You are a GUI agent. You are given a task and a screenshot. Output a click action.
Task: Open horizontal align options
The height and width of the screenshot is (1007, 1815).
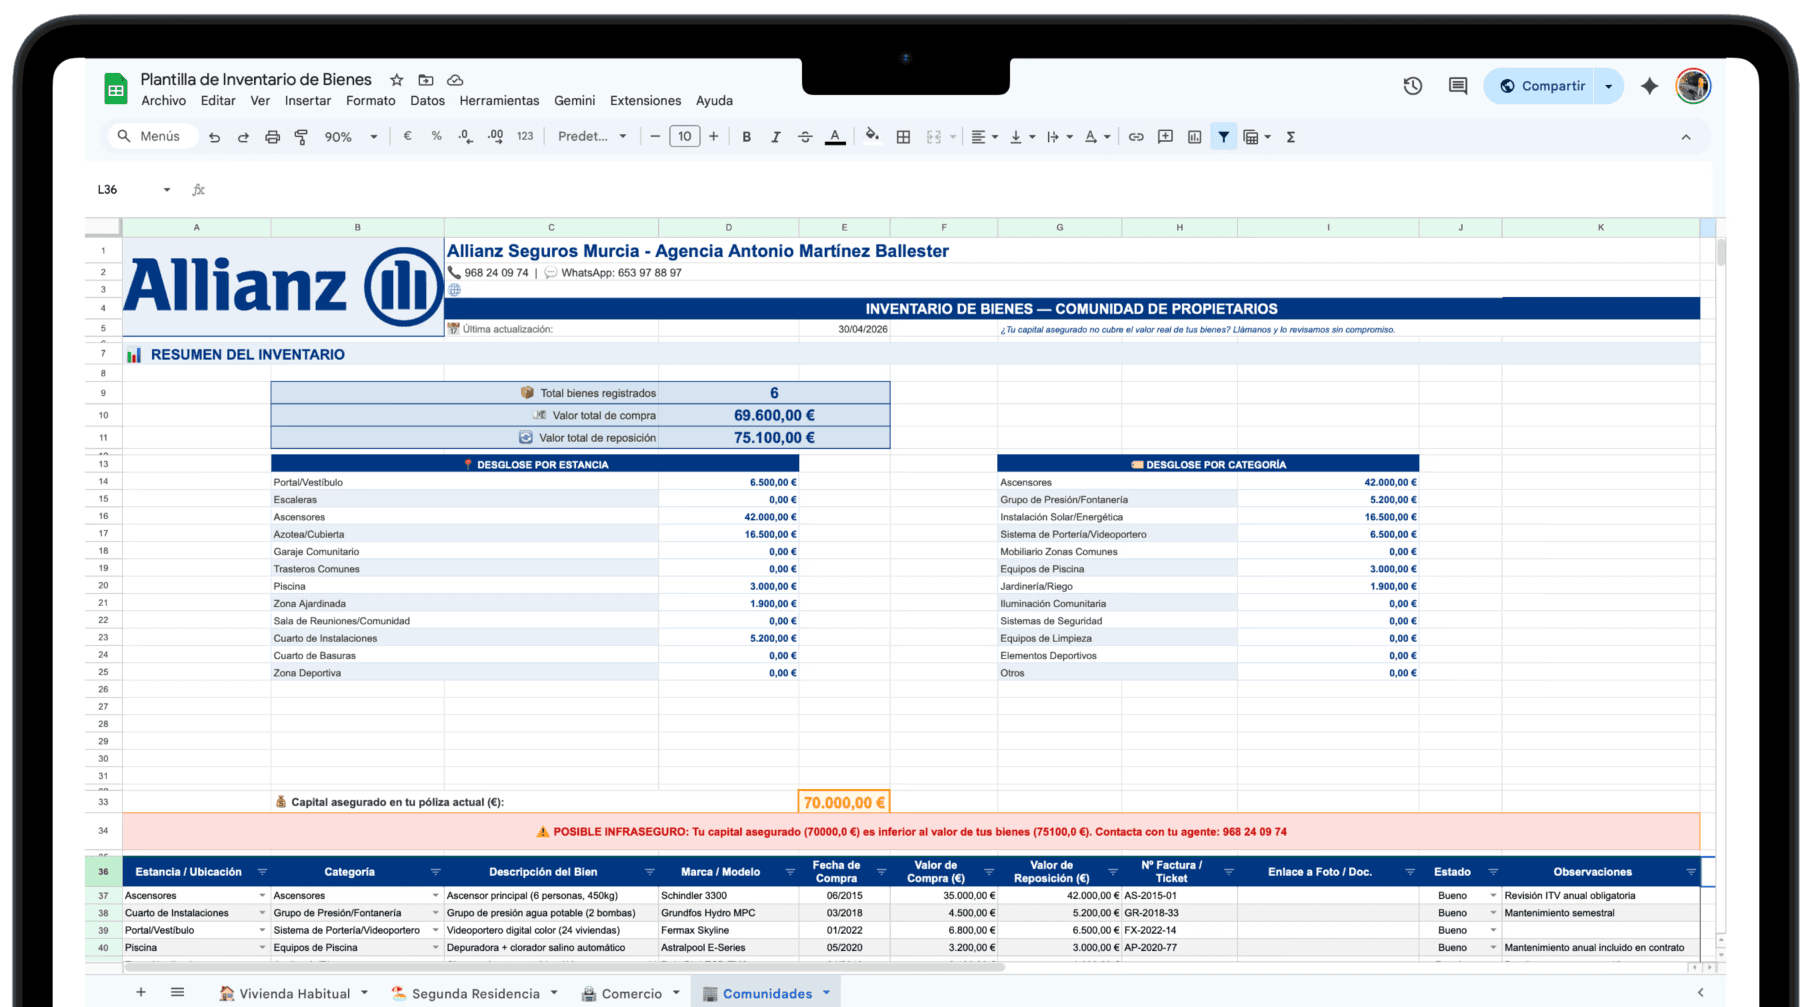[x=984, y=137]
